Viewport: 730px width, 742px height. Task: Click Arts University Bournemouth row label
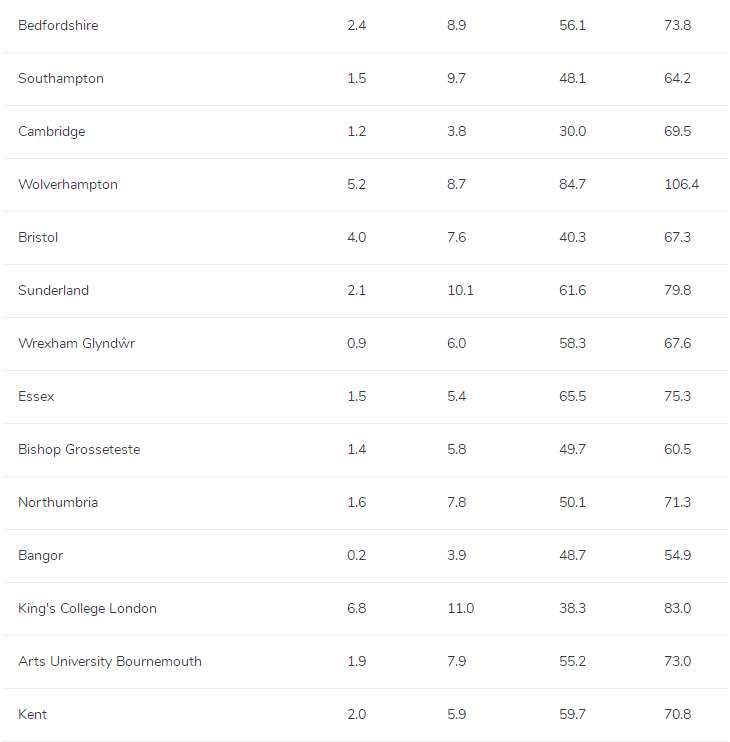pyautogui.click(x=110, y=661)
